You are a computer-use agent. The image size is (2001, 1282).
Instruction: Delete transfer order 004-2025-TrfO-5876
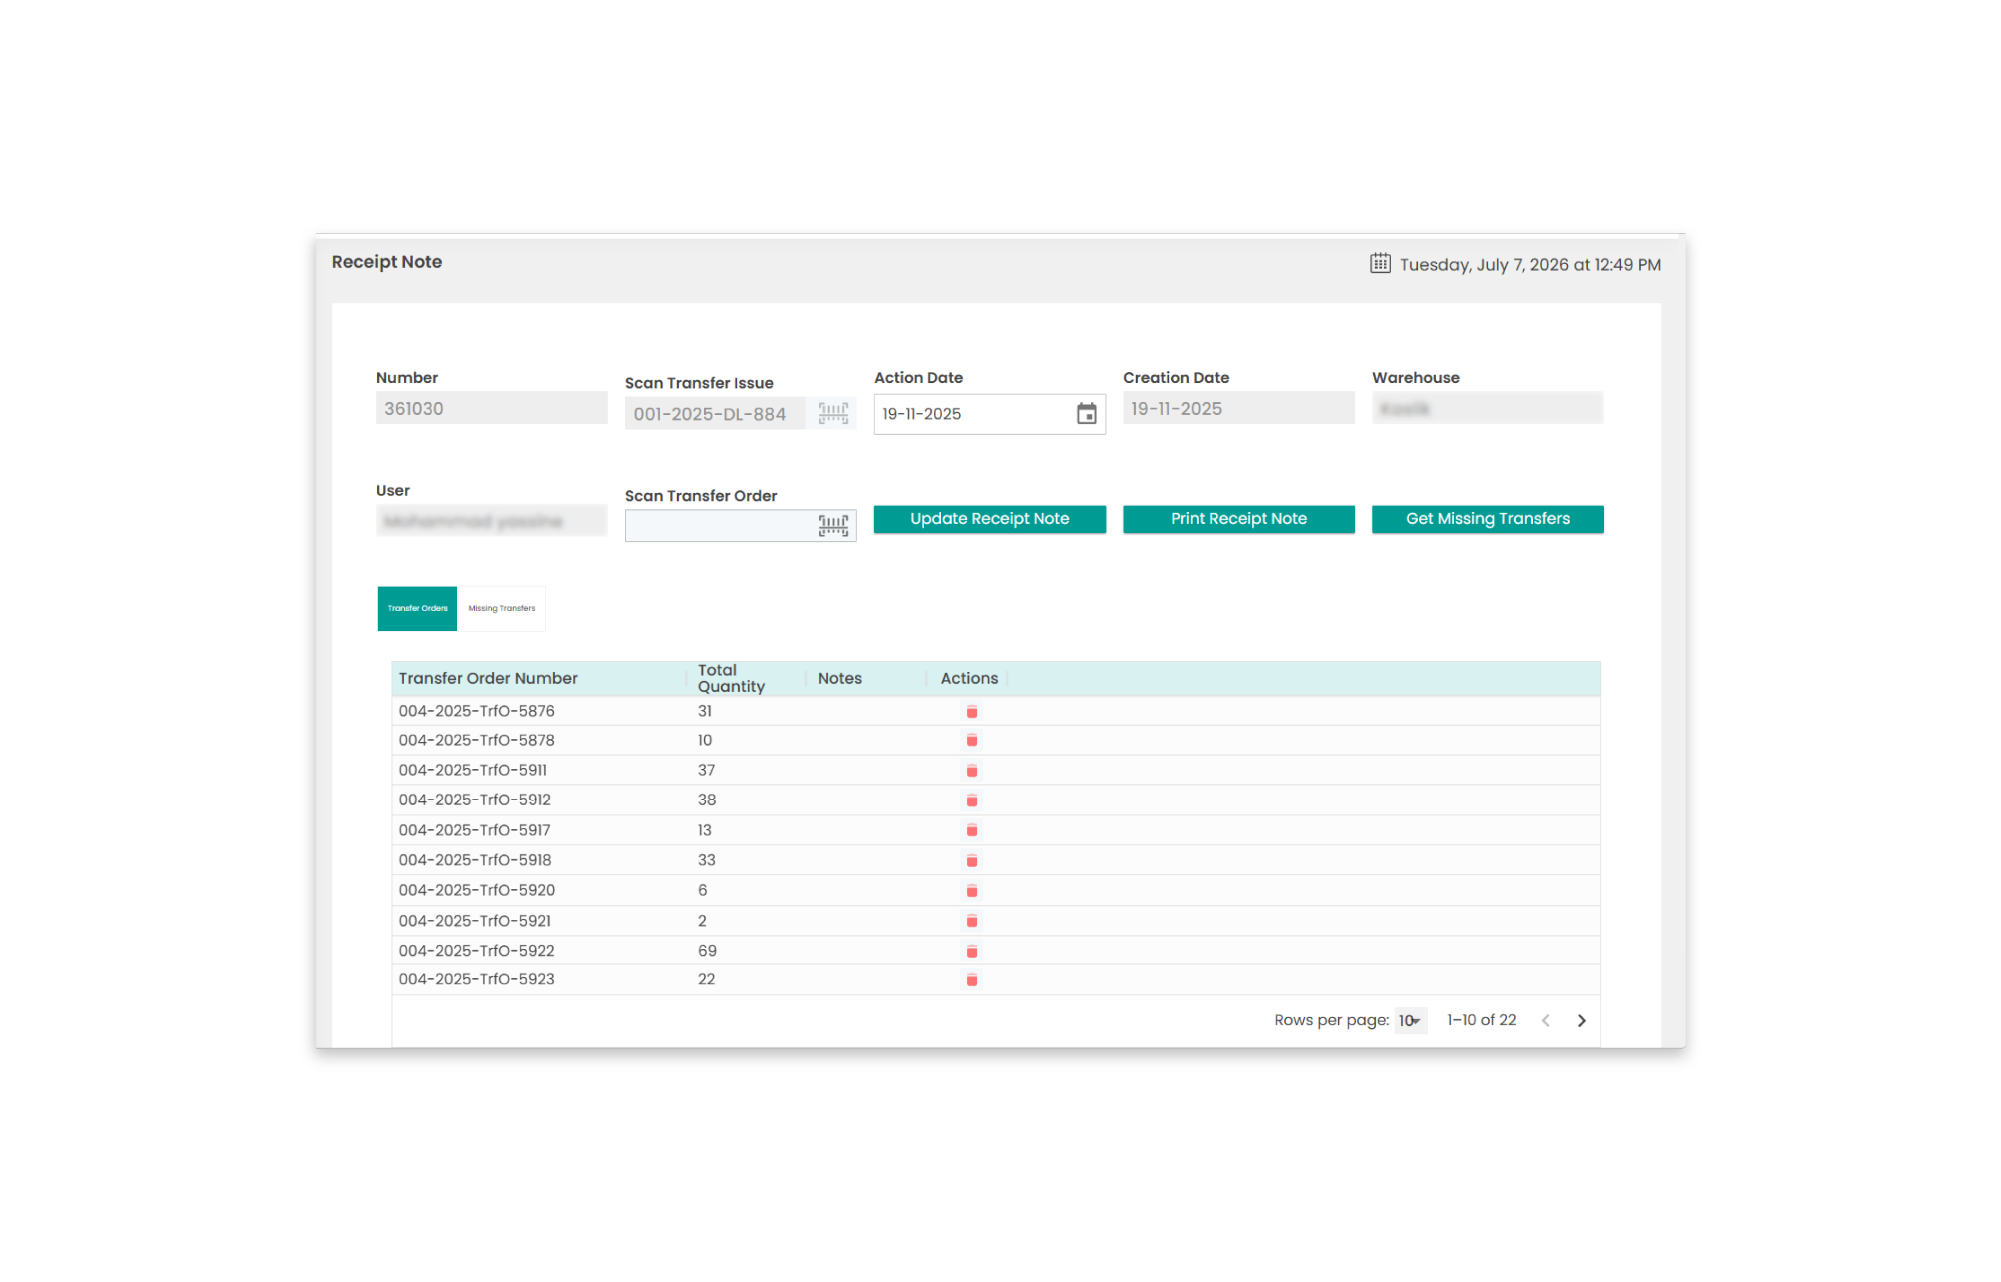coord(971,712)
